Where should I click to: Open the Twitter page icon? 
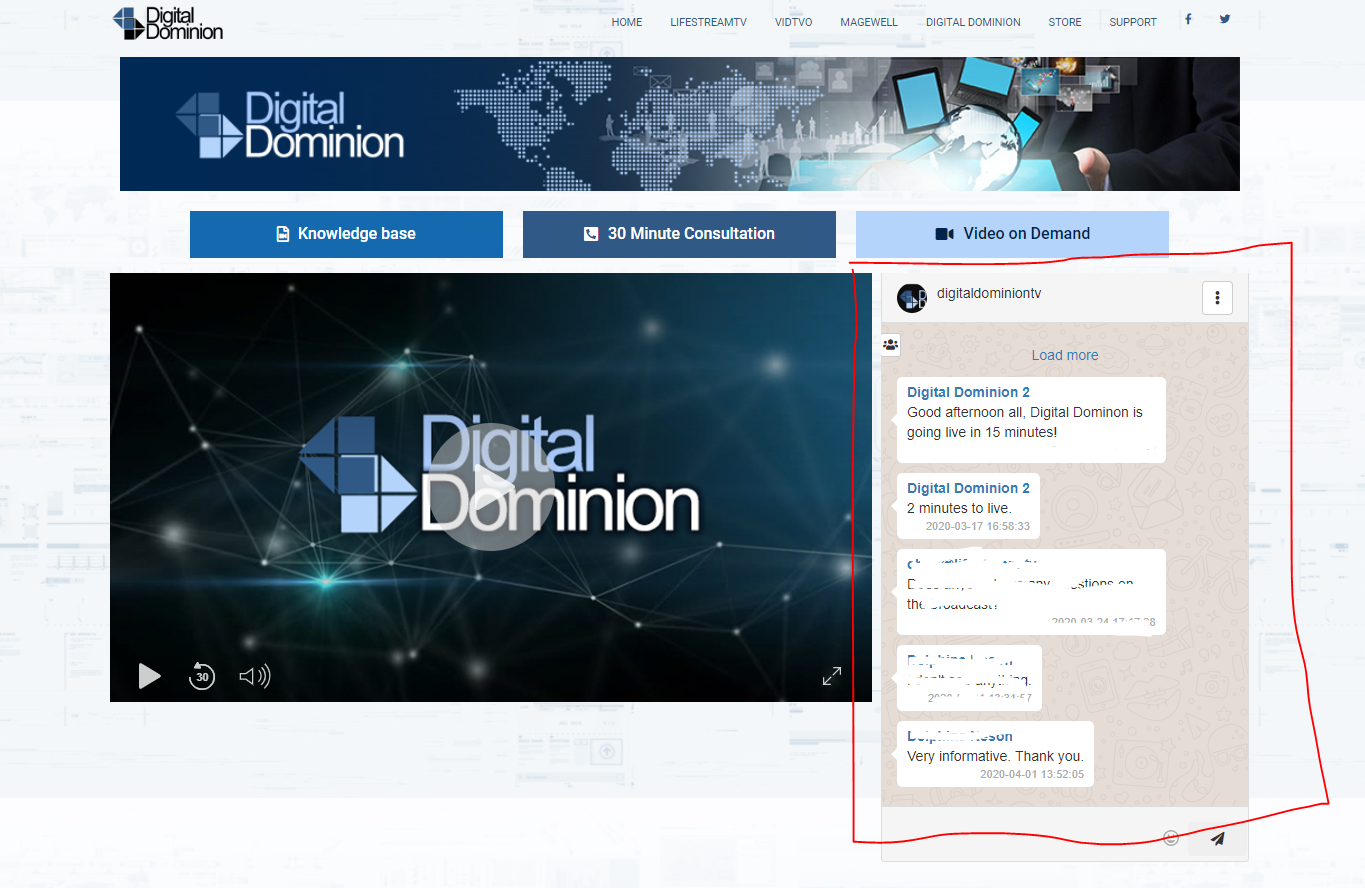tap(1225, 19)
